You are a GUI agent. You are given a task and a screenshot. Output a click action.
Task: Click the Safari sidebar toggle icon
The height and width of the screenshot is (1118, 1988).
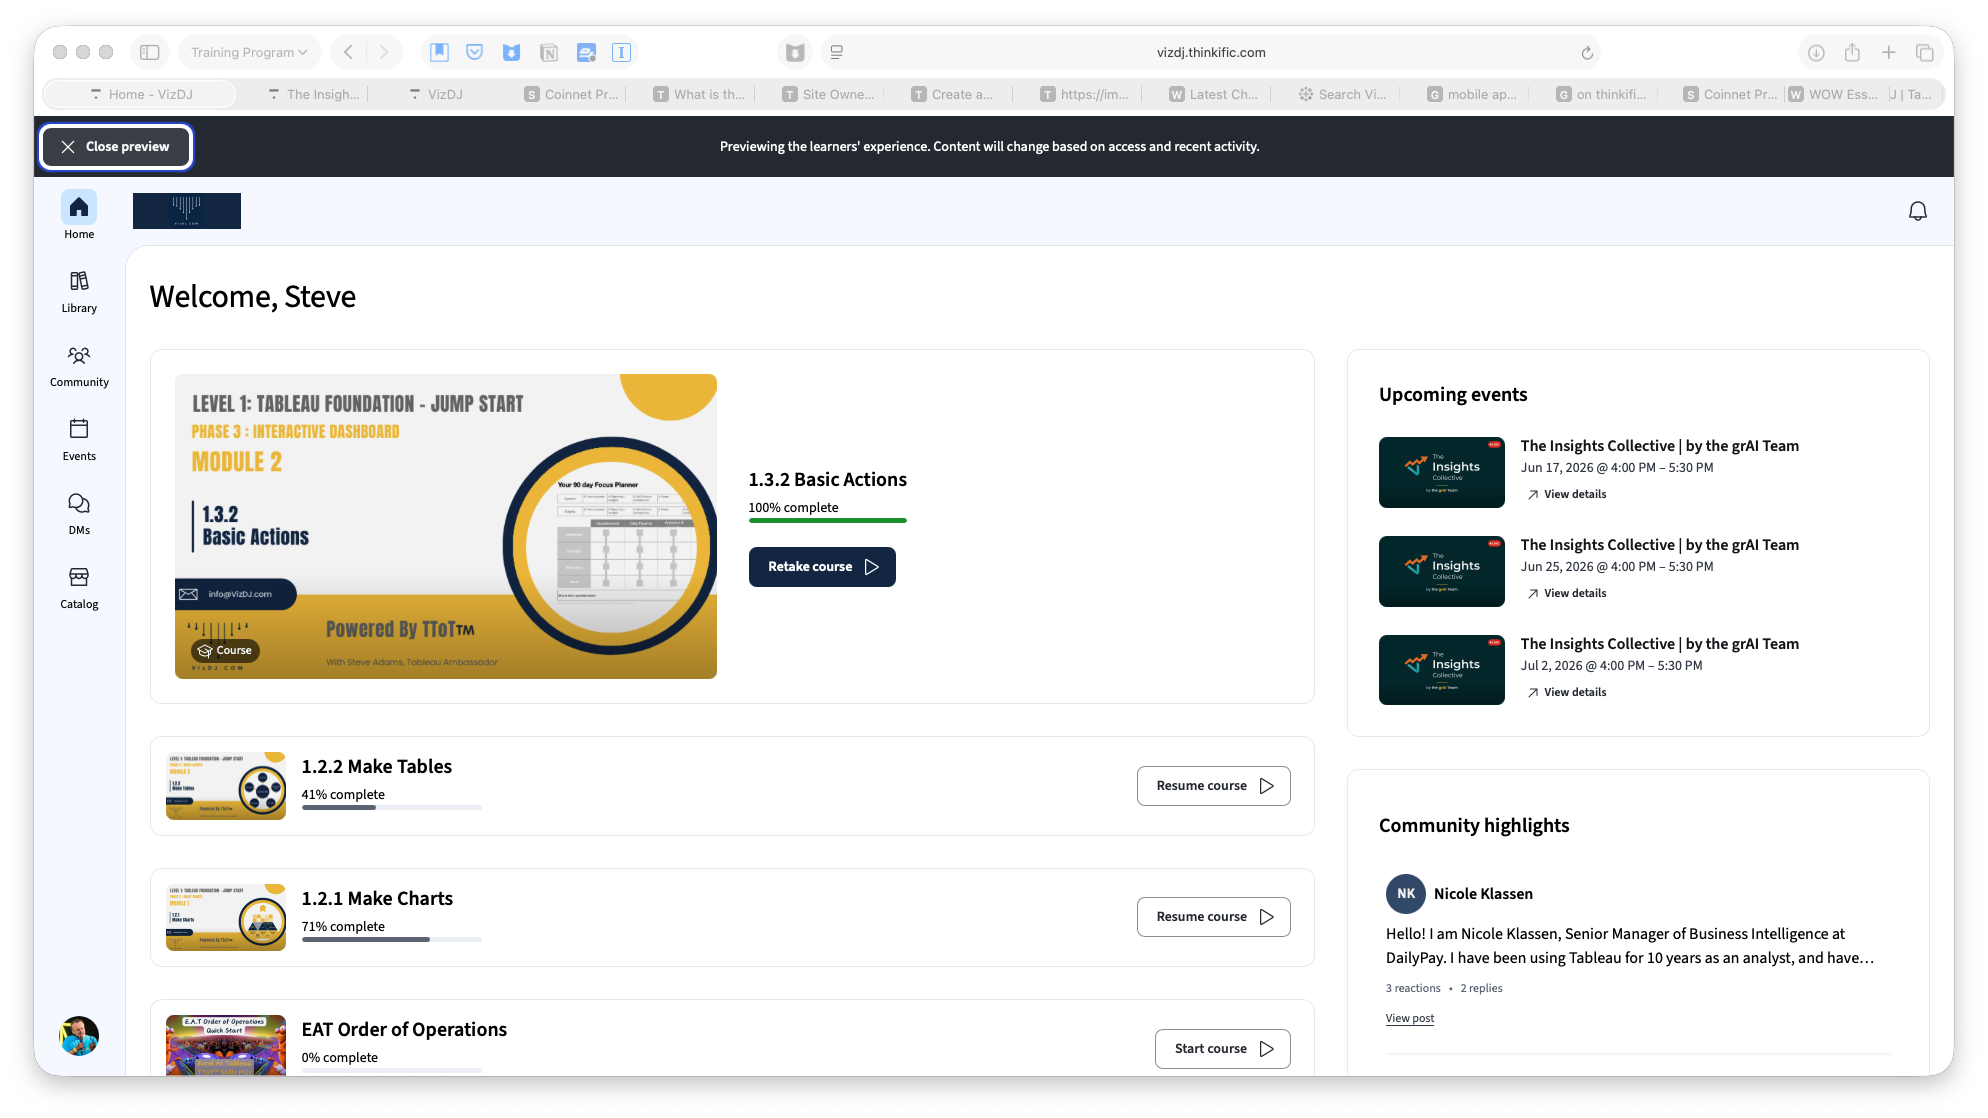pyautogui.click(x=150, y=52)
